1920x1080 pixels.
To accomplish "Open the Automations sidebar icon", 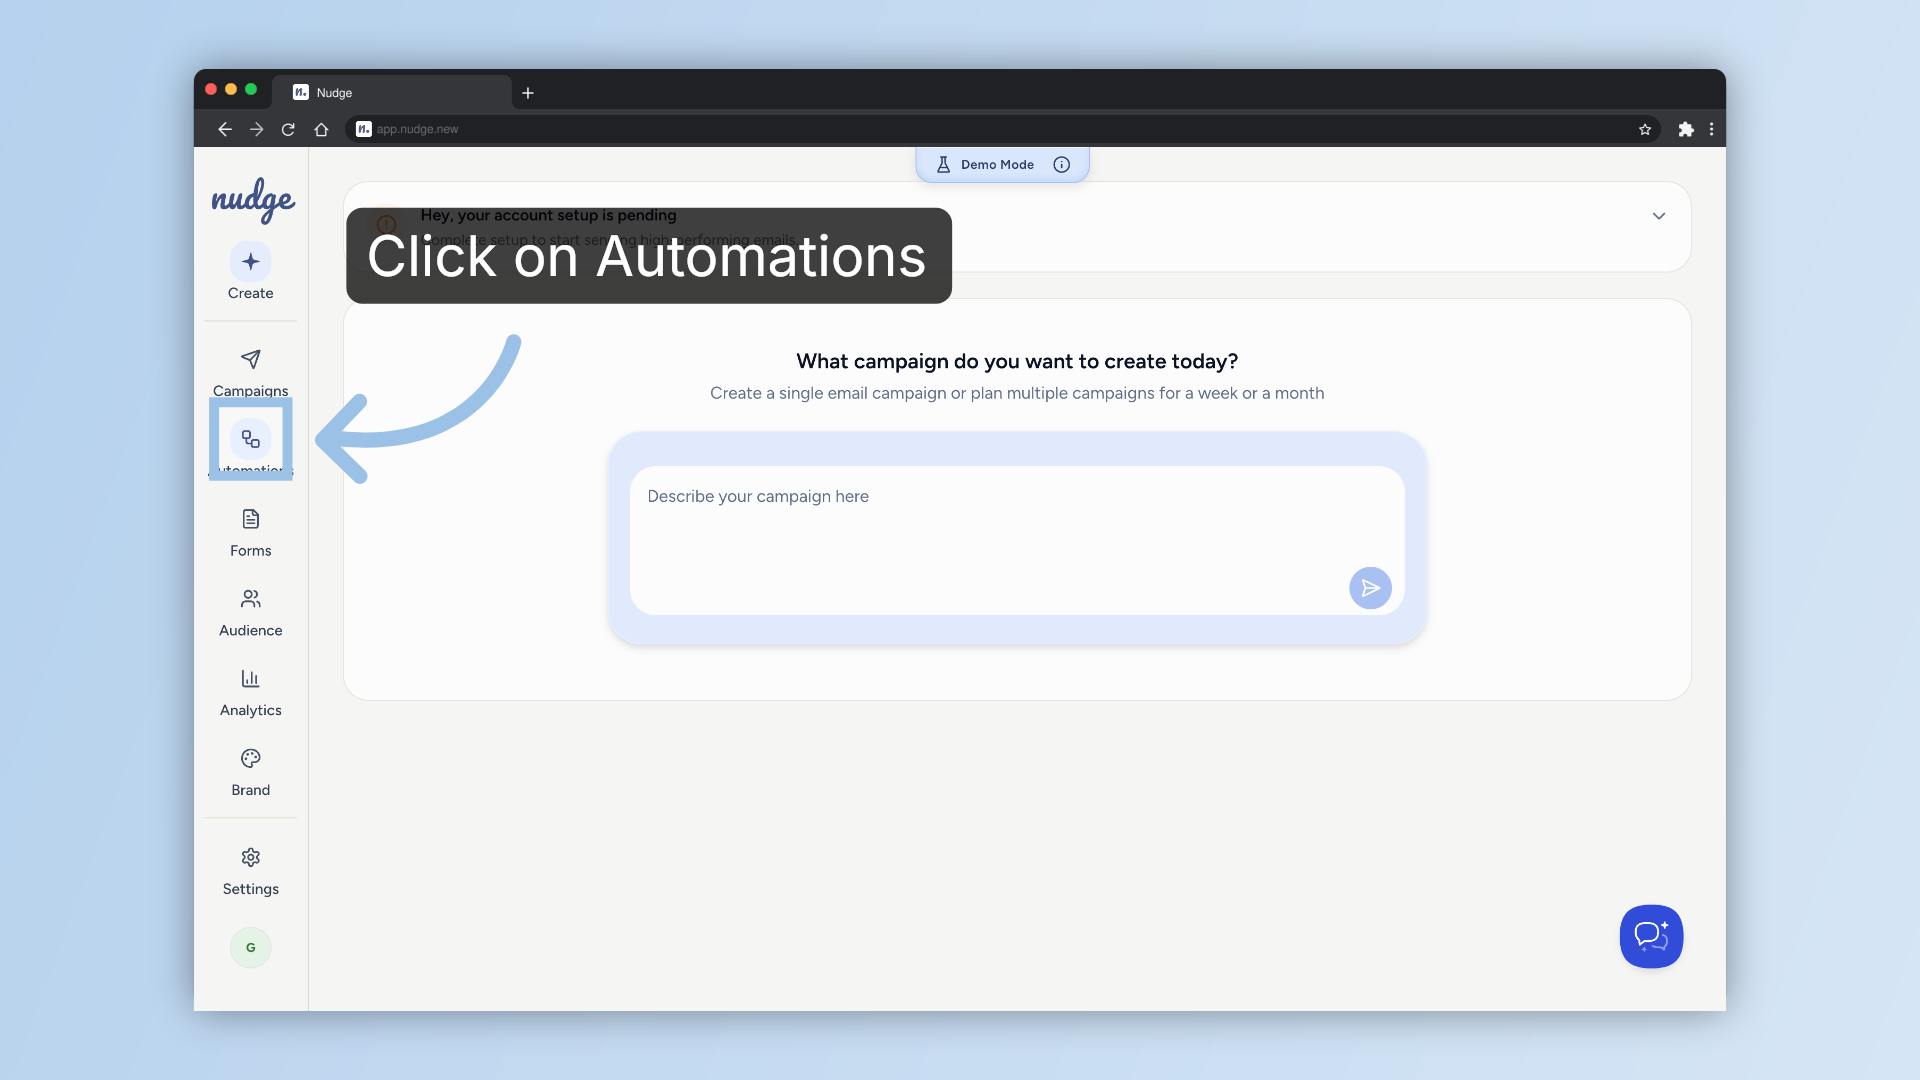I will coord(250,439).
